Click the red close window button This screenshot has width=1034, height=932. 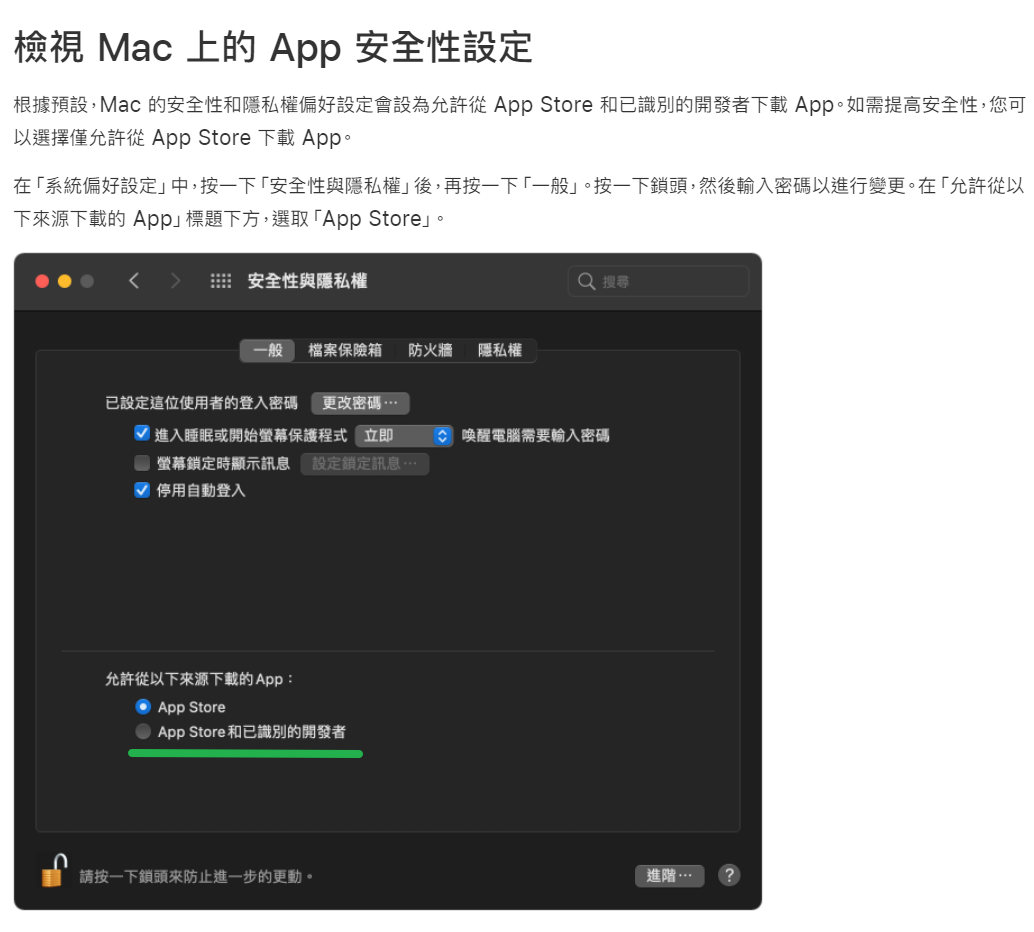42,281
